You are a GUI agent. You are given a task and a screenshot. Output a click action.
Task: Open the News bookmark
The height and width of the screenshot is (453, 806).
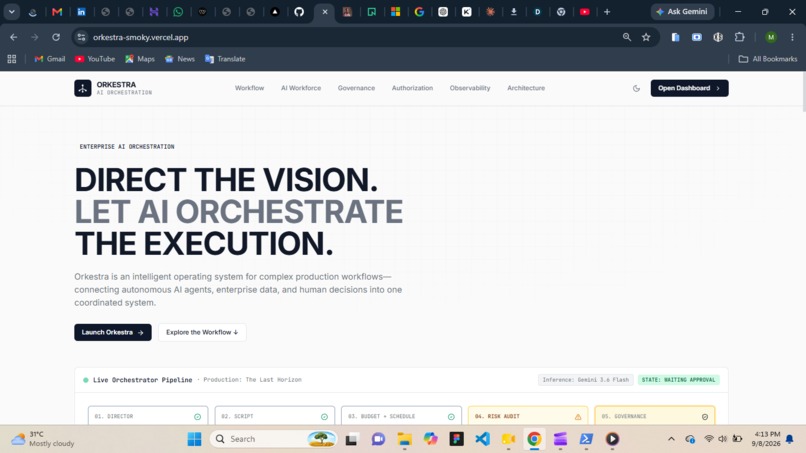click(180, 59)
